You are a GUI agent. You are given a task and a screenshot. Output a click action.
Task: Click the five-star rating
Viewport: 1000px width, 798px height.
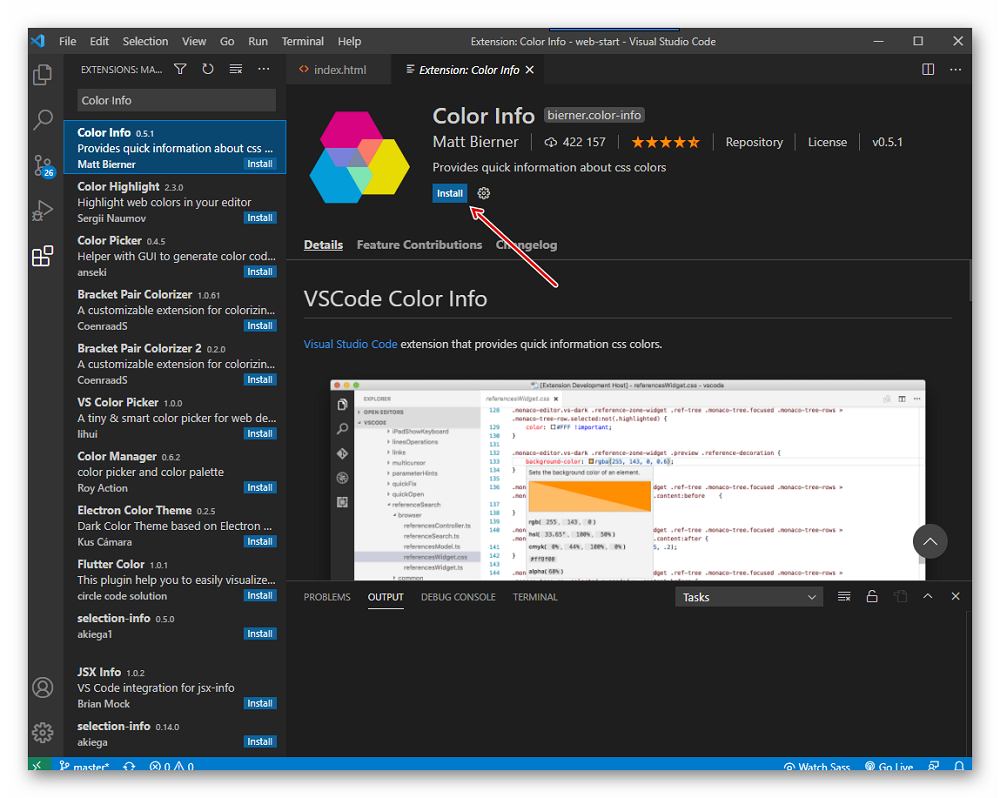tap(665, 142)
